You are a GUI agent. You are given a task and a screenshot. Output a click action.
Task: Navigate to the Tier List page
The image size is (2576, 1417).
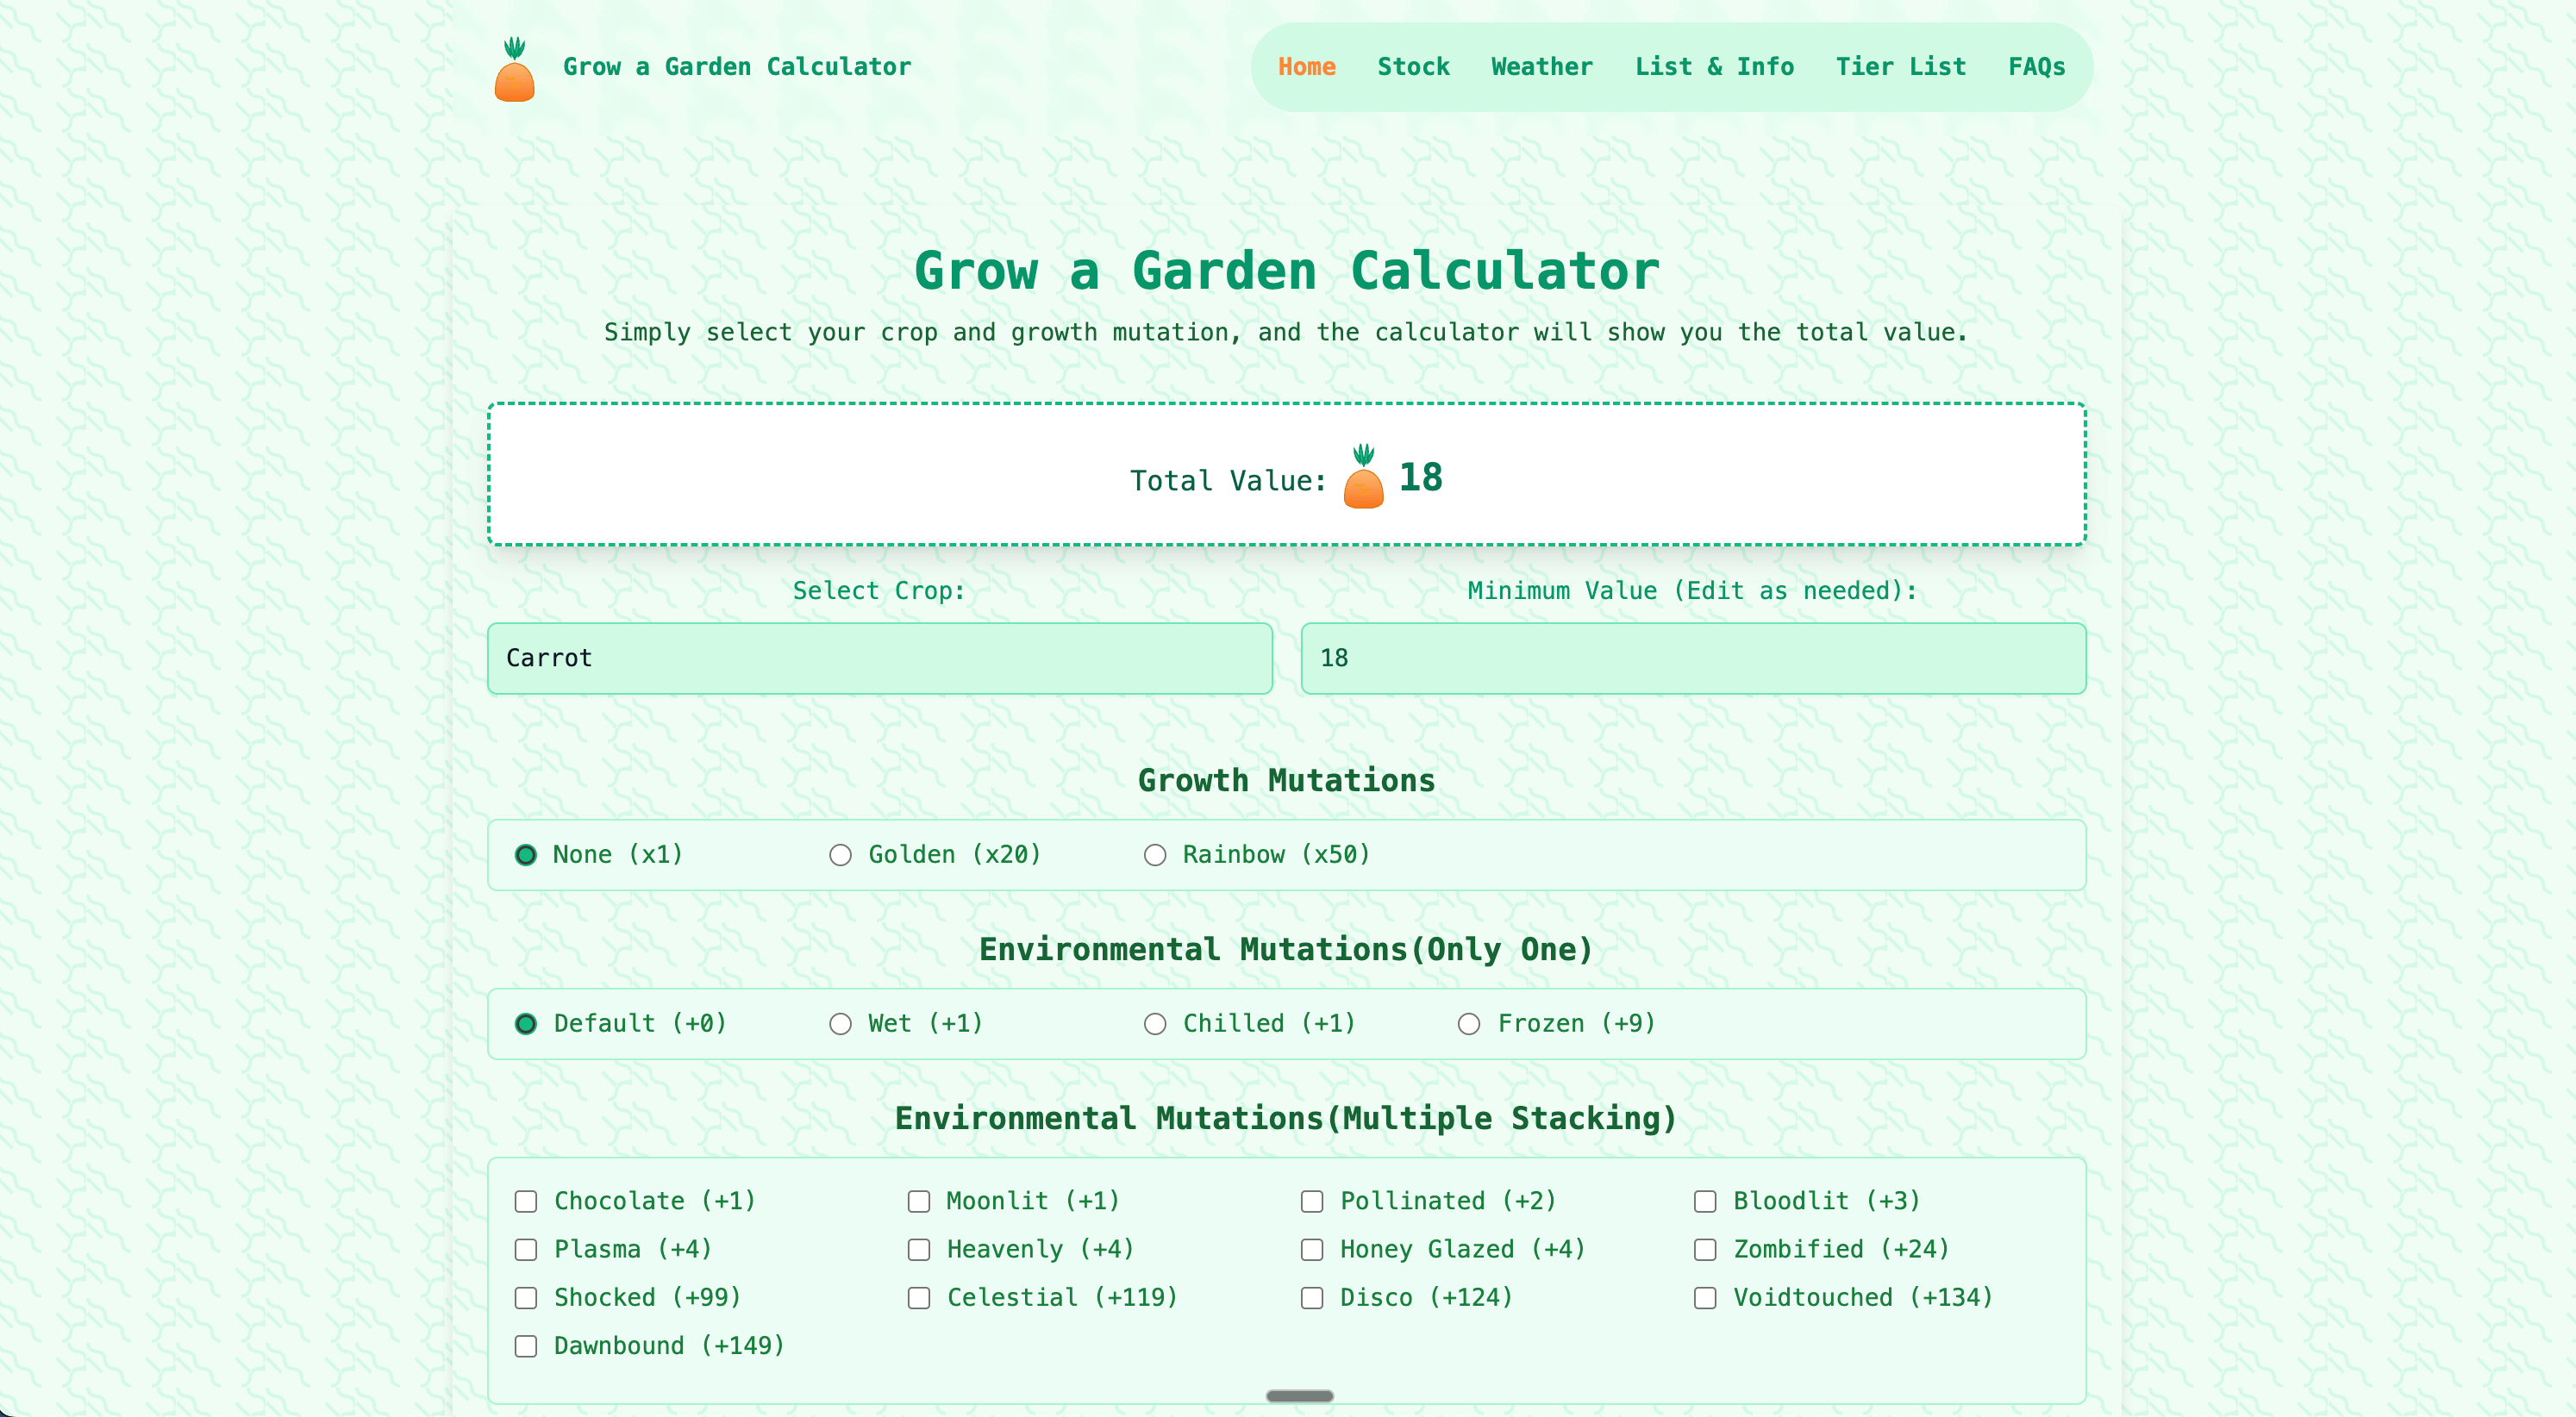[x=1900, y=66]
